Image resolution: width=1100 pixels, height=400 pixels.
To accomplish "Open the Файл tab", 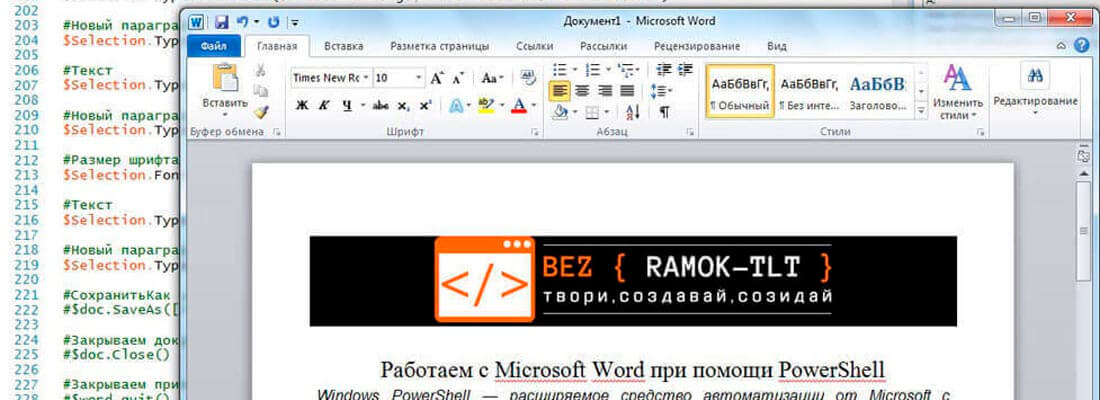I will point(213,46).
